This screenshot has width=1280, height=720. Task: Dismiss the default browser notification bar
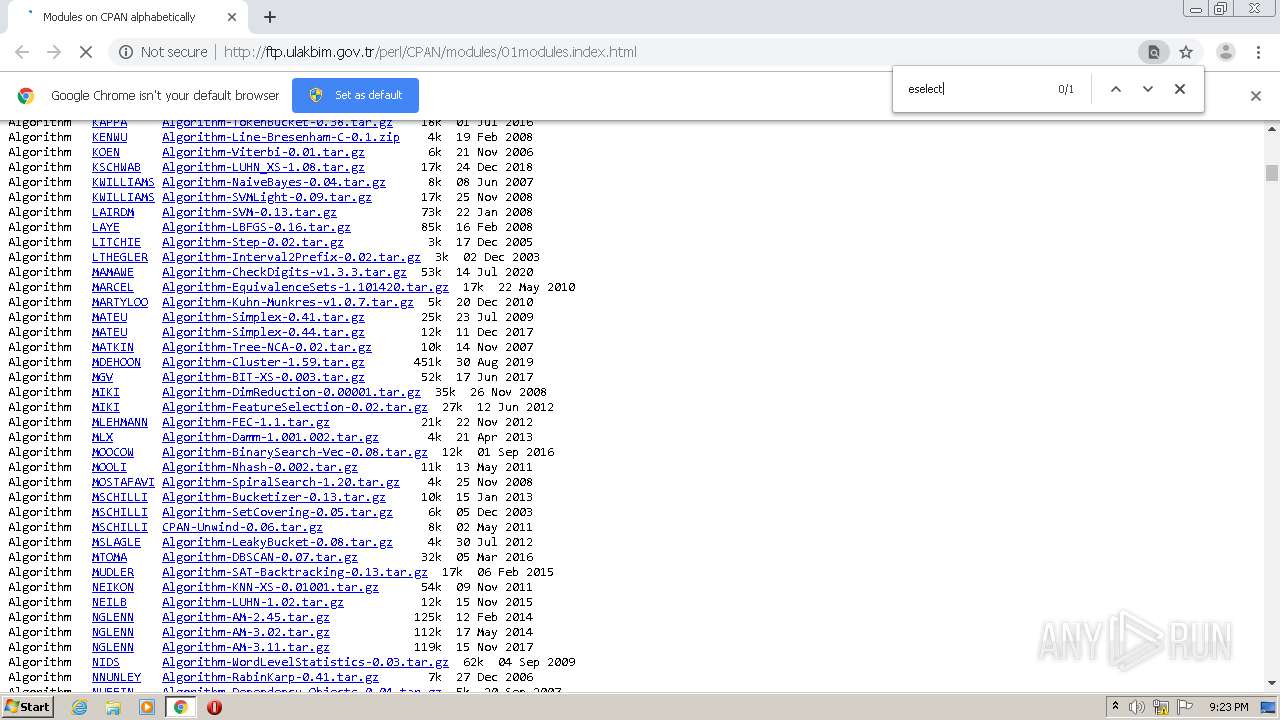(x=1256, y=96)
